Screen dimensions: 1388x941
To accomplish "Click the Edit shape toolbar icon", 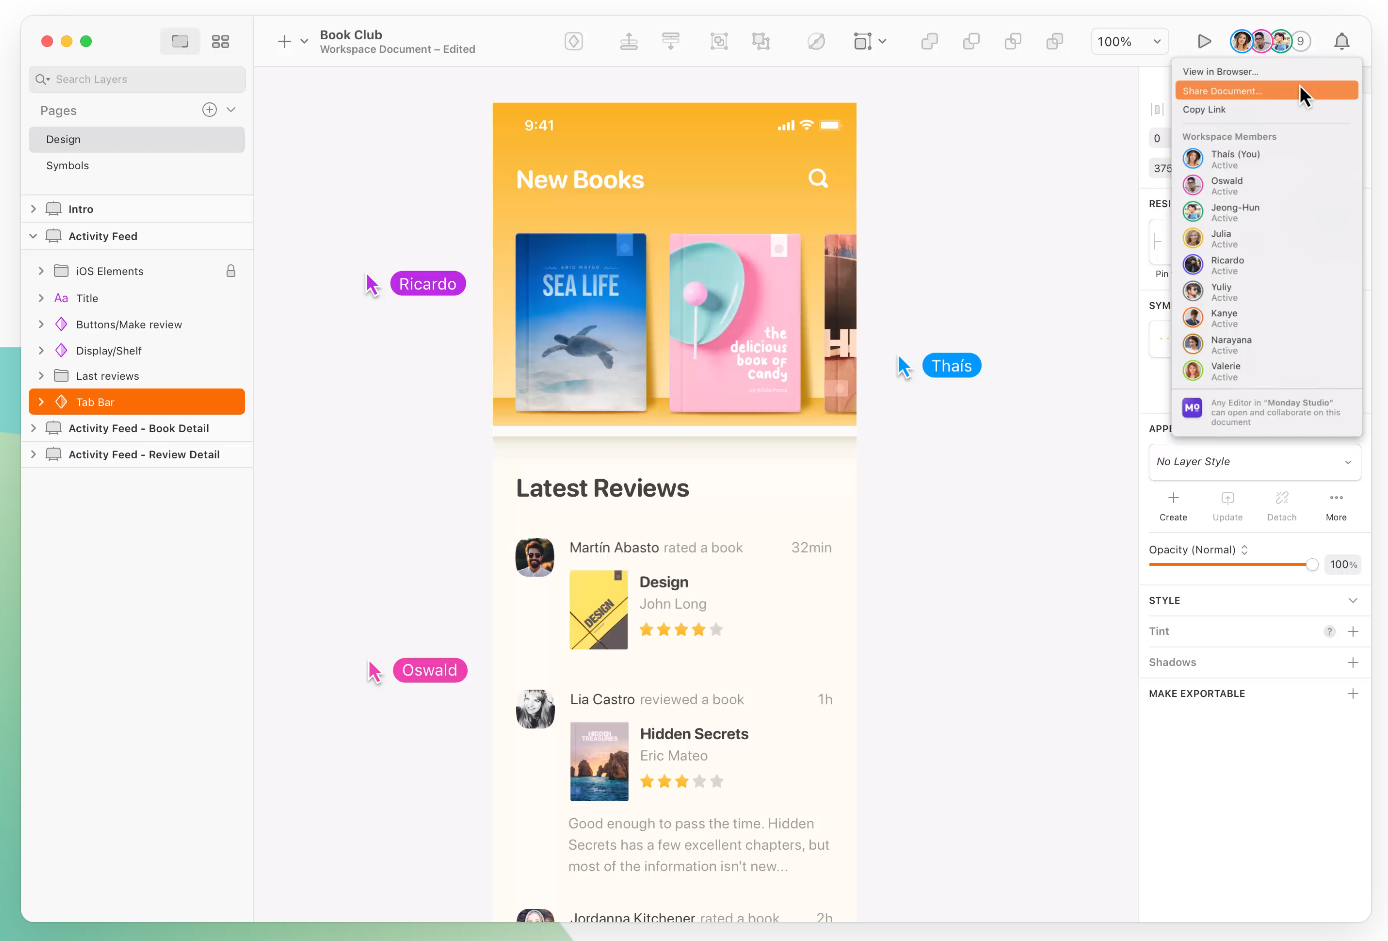I will [x=816, y=41].
